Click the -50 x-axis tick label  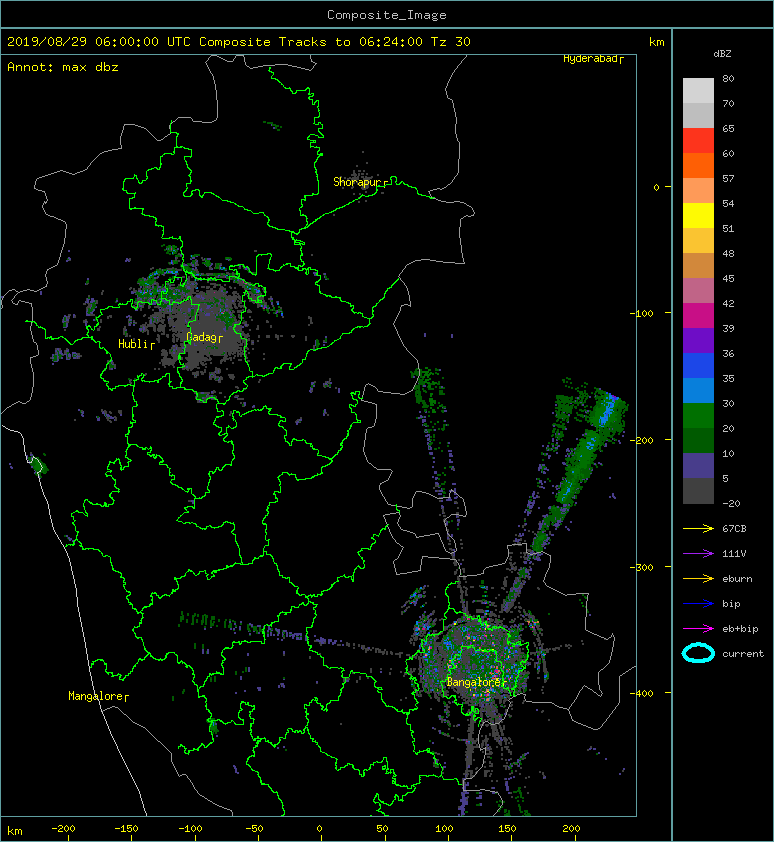pyautogui.click(x=254, y=829)
